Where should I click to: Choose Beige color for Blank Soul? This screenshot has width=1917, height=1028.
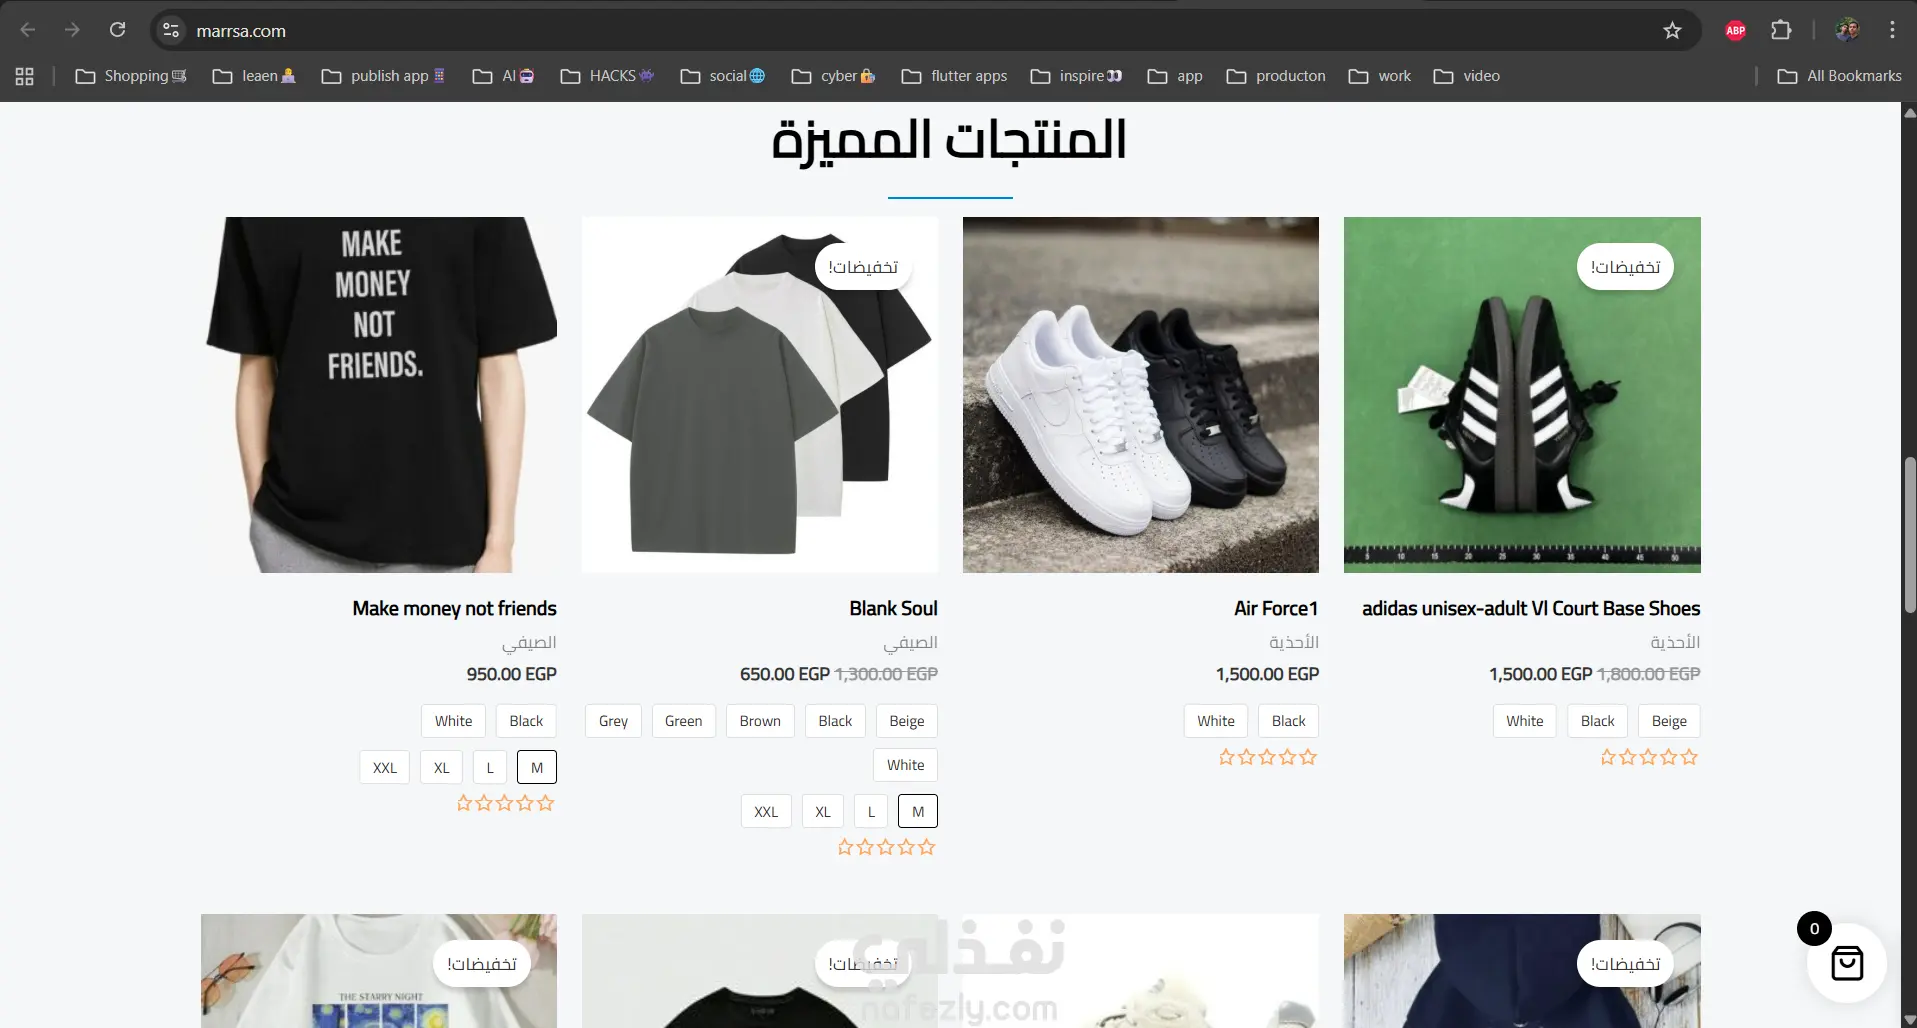[907, 721]
